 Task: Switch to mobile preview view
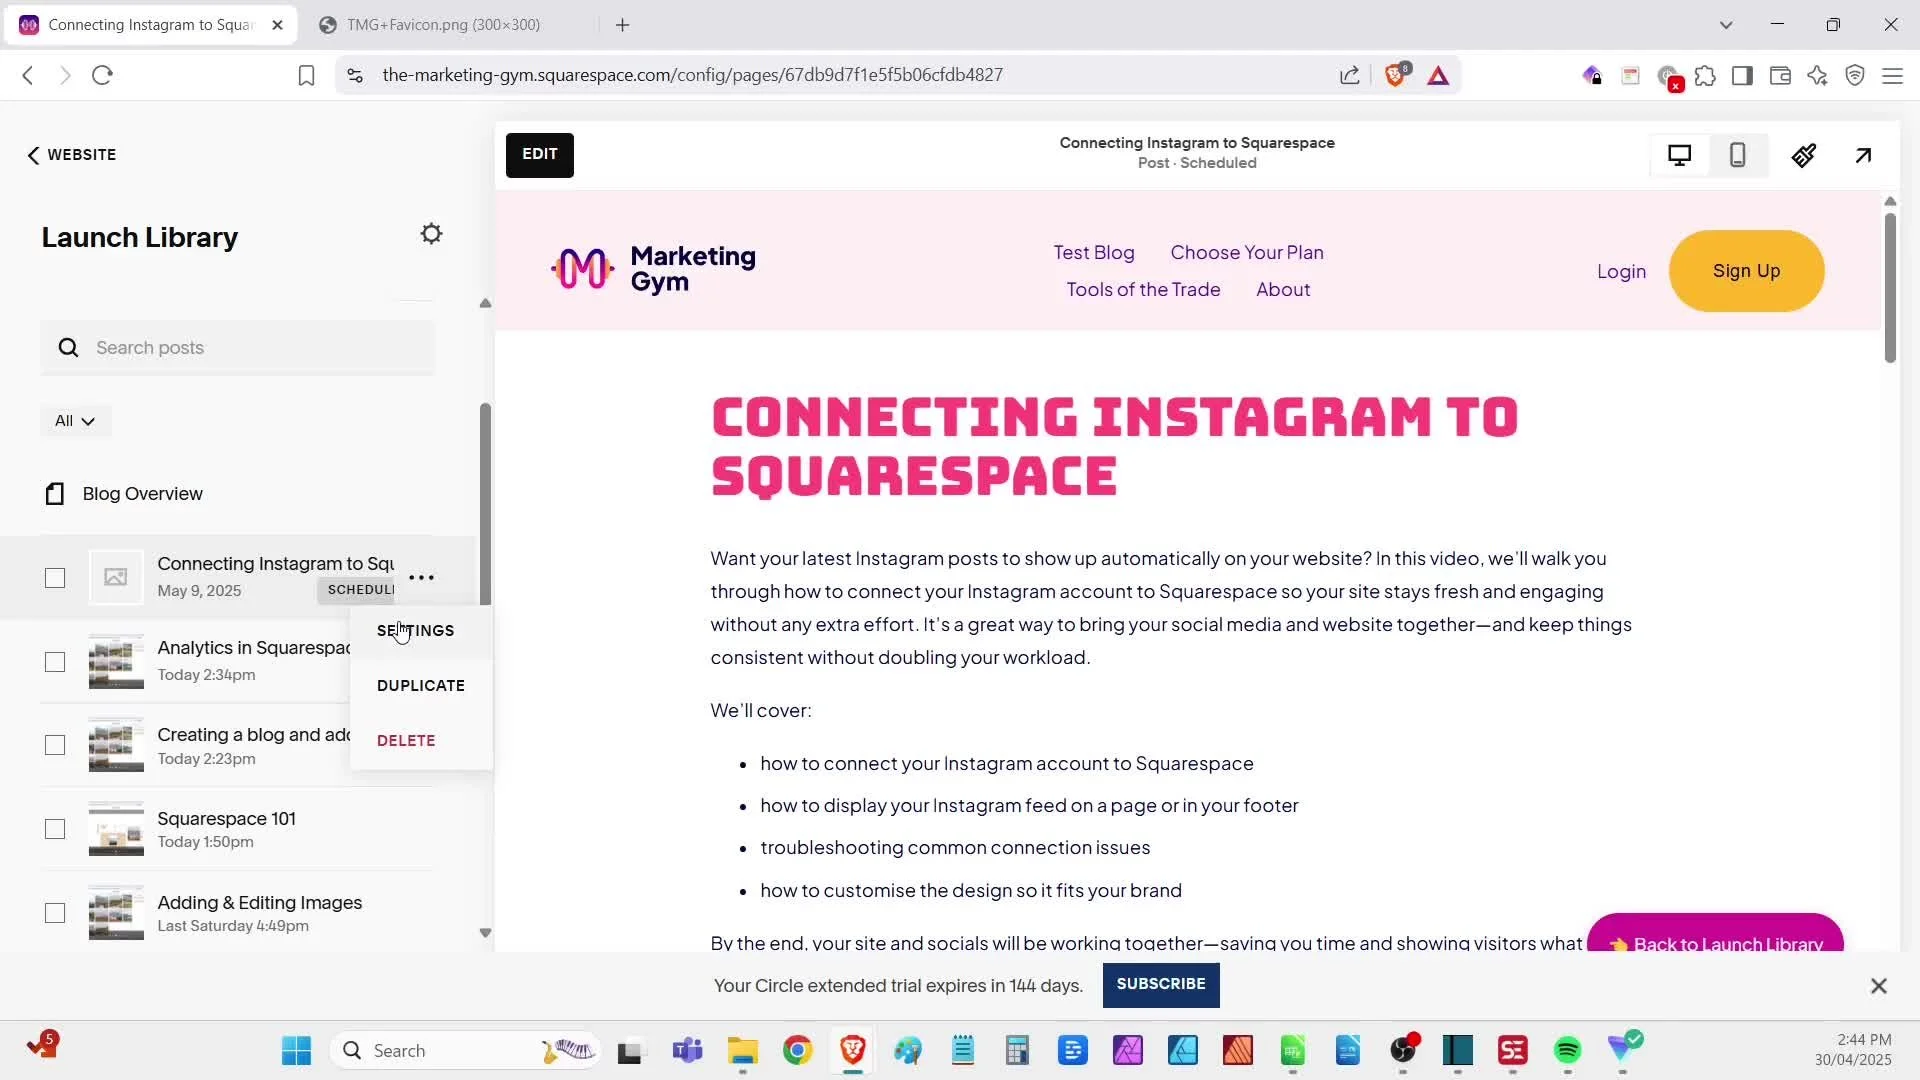[x=1737, y=155]
